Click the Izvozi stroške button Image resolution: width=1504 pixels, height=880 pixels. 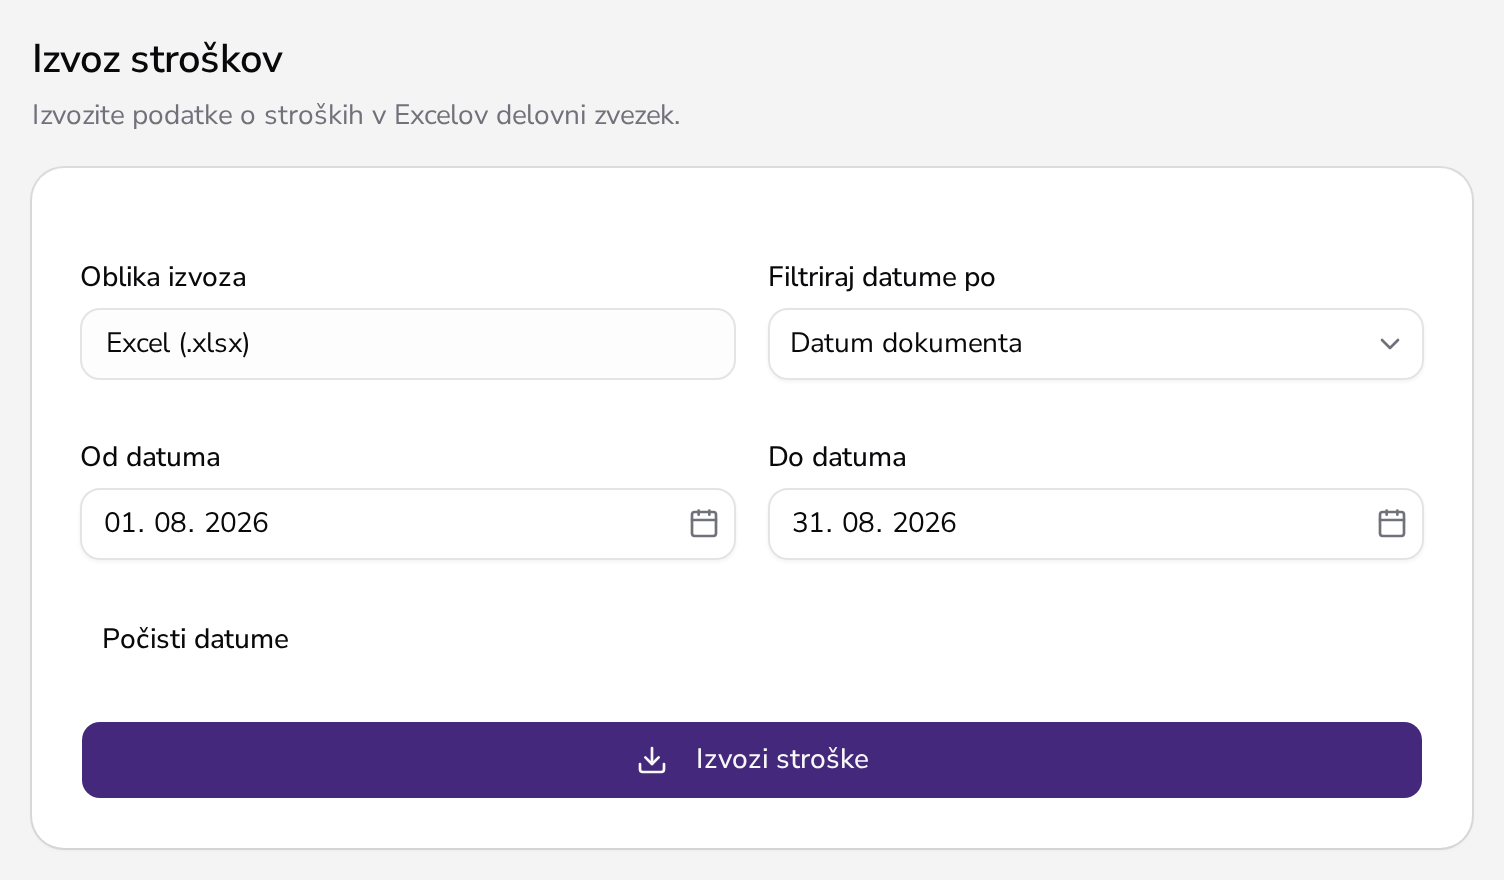point(752,760)
